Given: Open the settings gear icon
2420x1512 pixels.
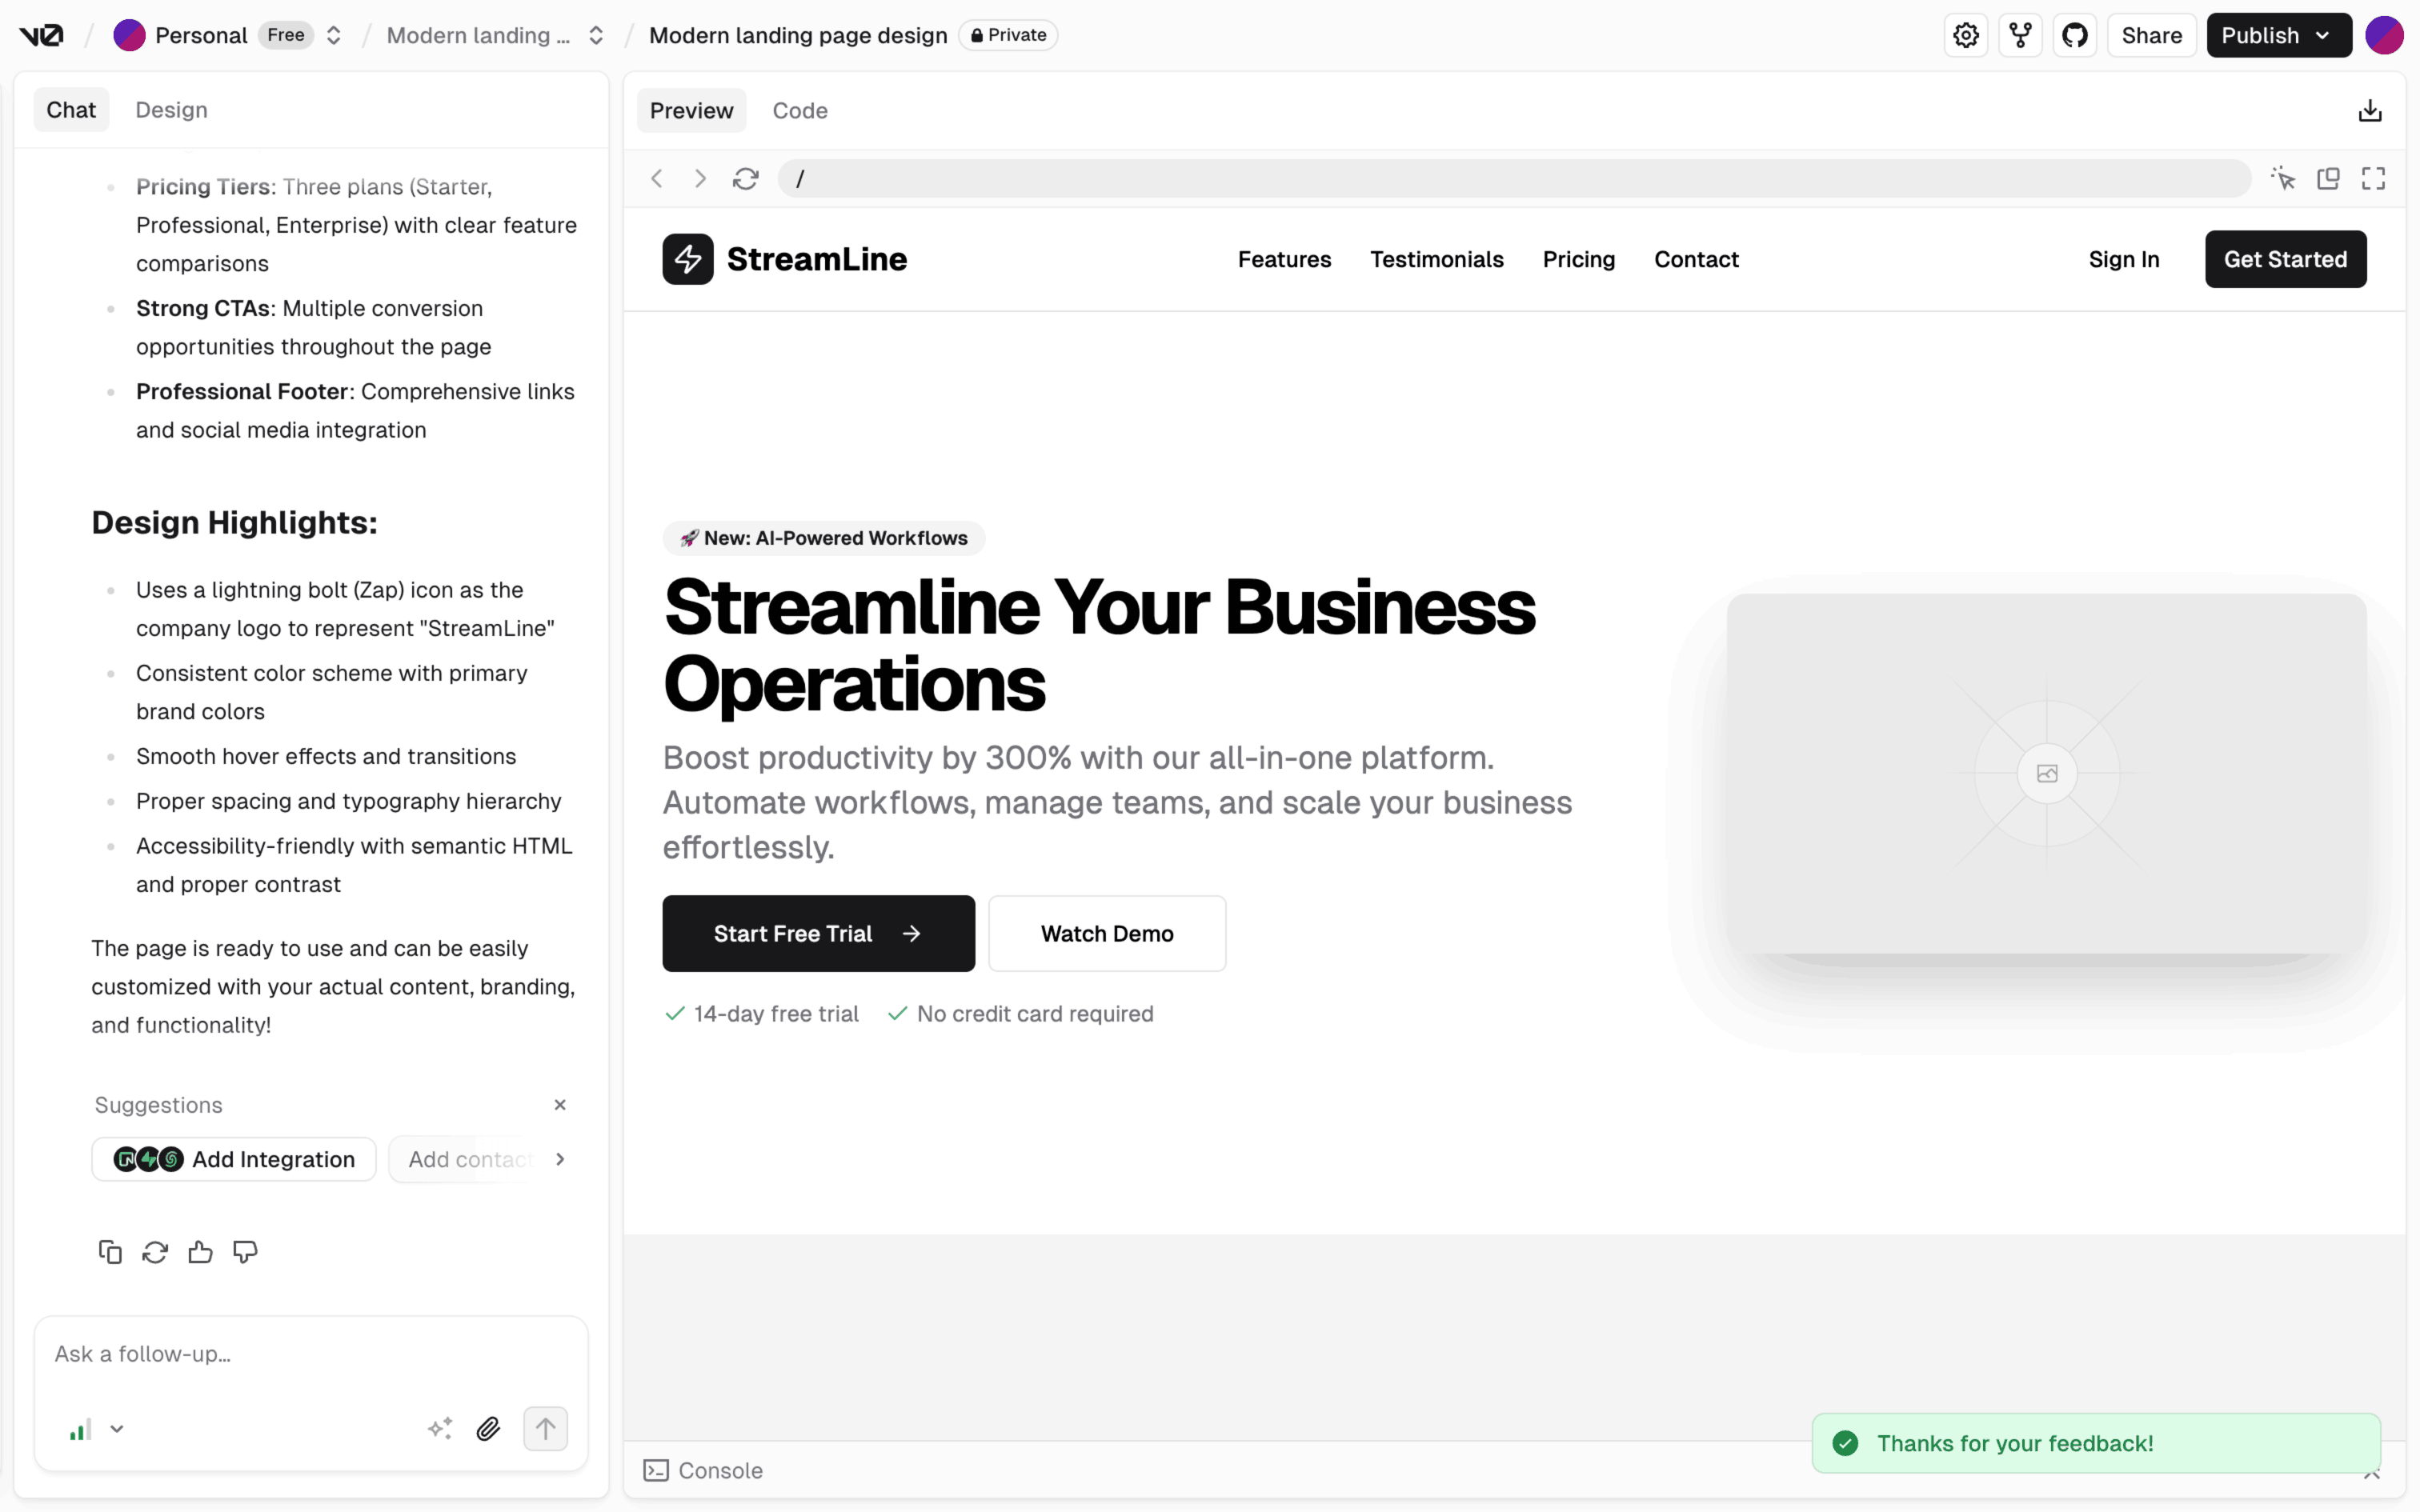Looking at the screenshot, I should [1965, 36].
